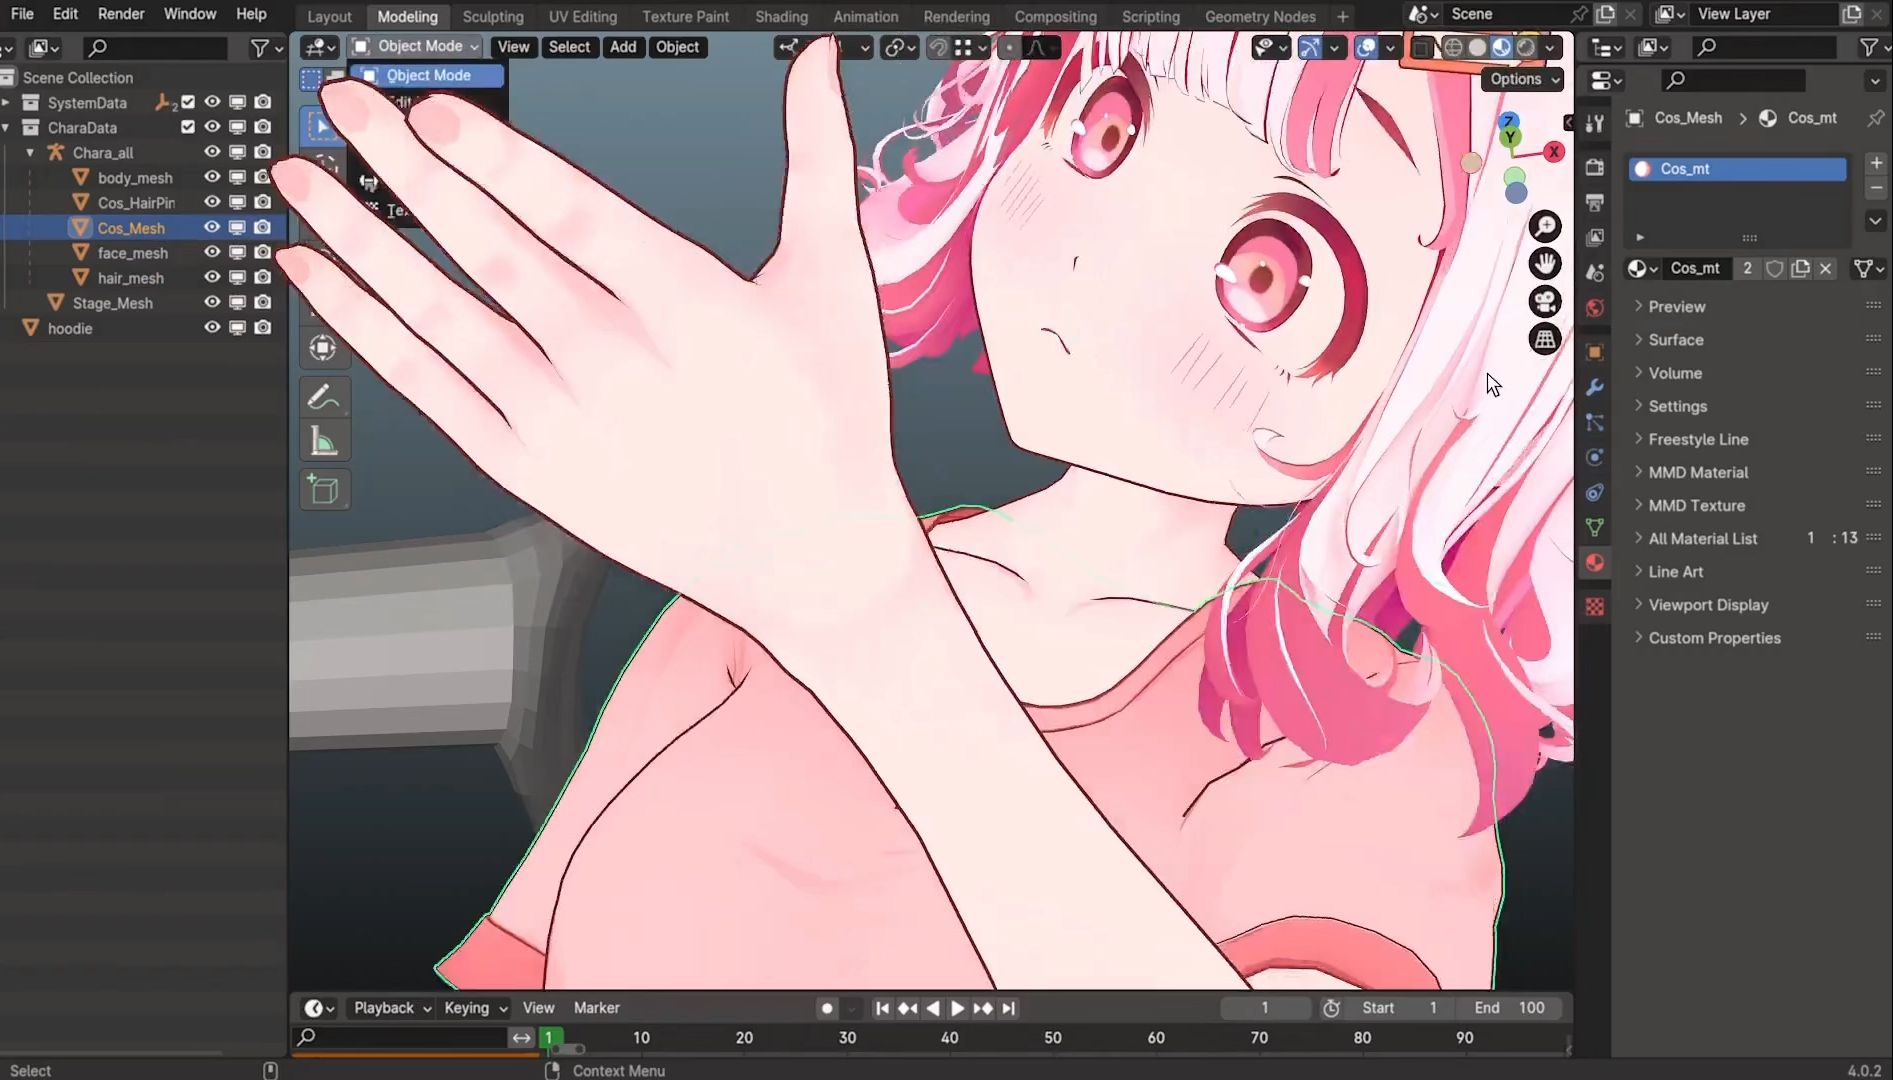This screenshot has width=1893, height=1080.
Task: Expand the Surface panel
Action: click(x=1676, y=340)
